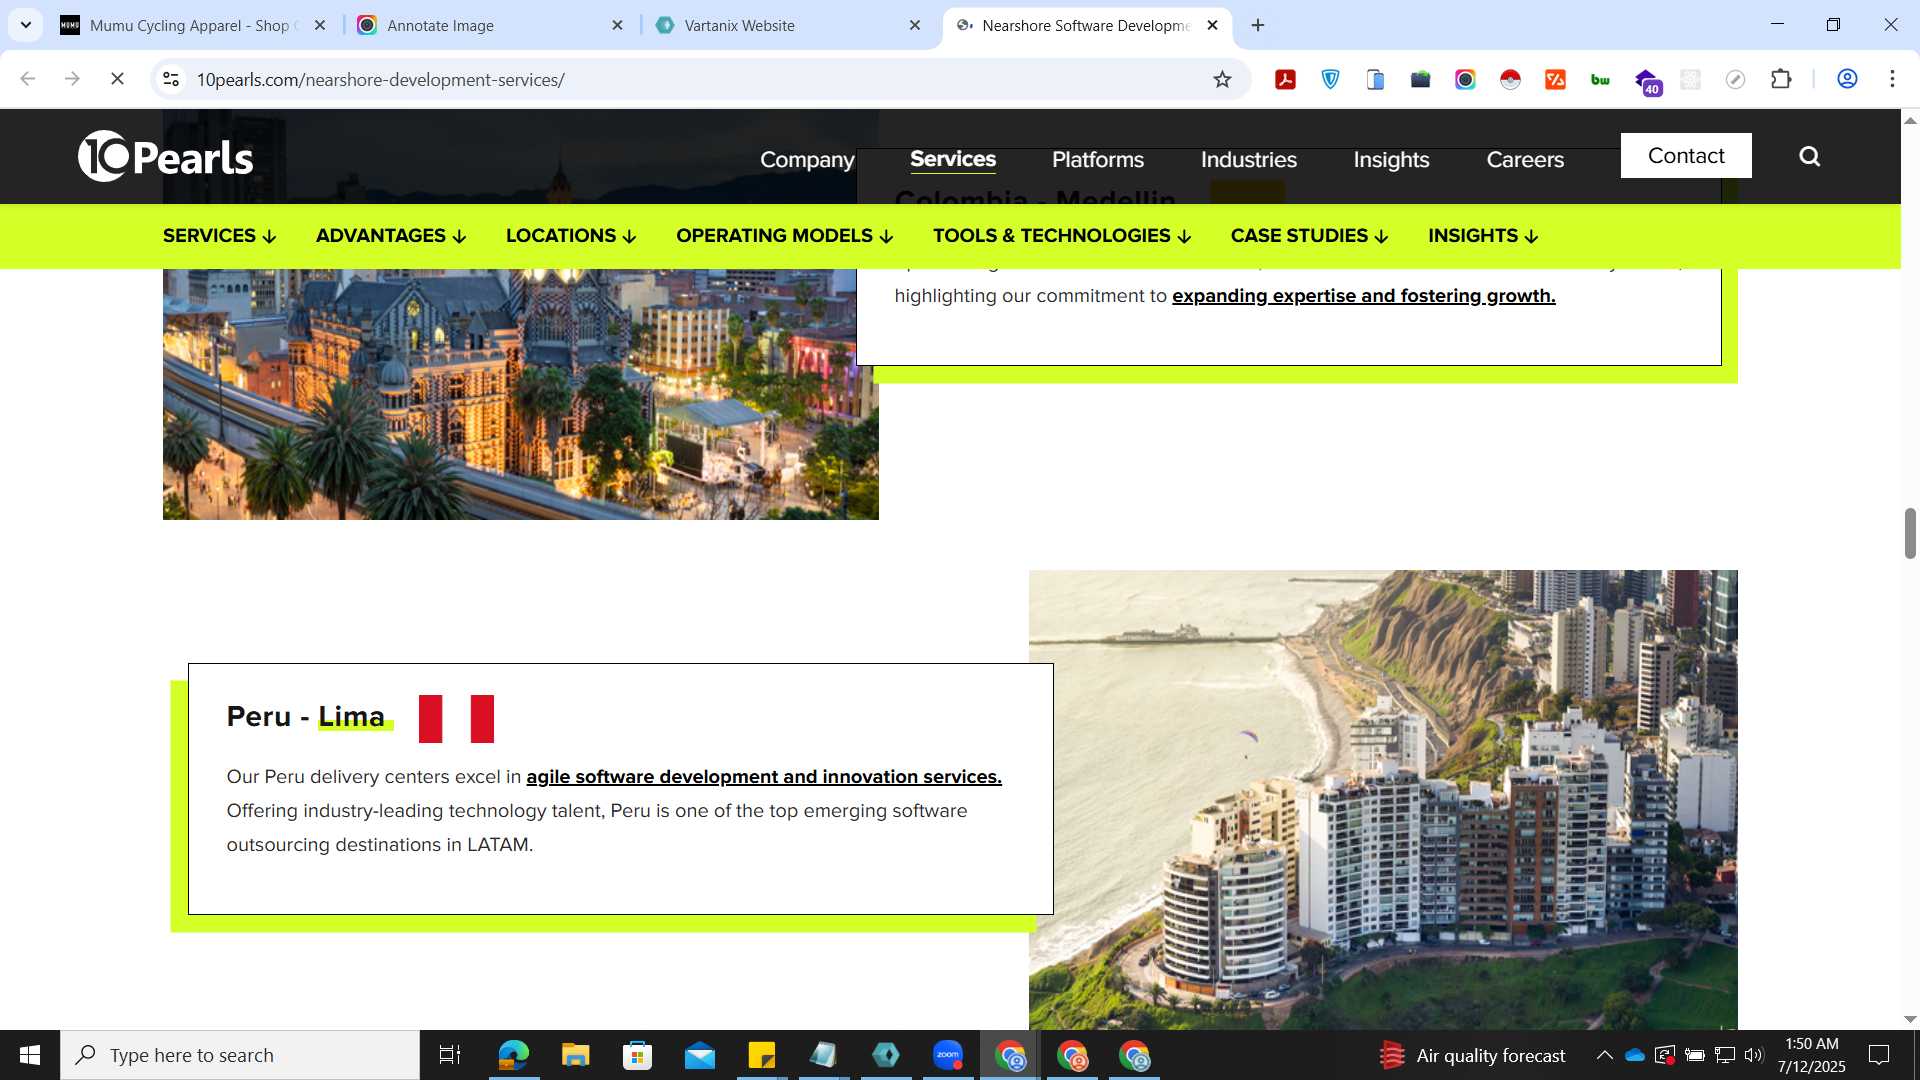
Task: Open Chrome three-dot menu
Action: tap(1892, 79)
